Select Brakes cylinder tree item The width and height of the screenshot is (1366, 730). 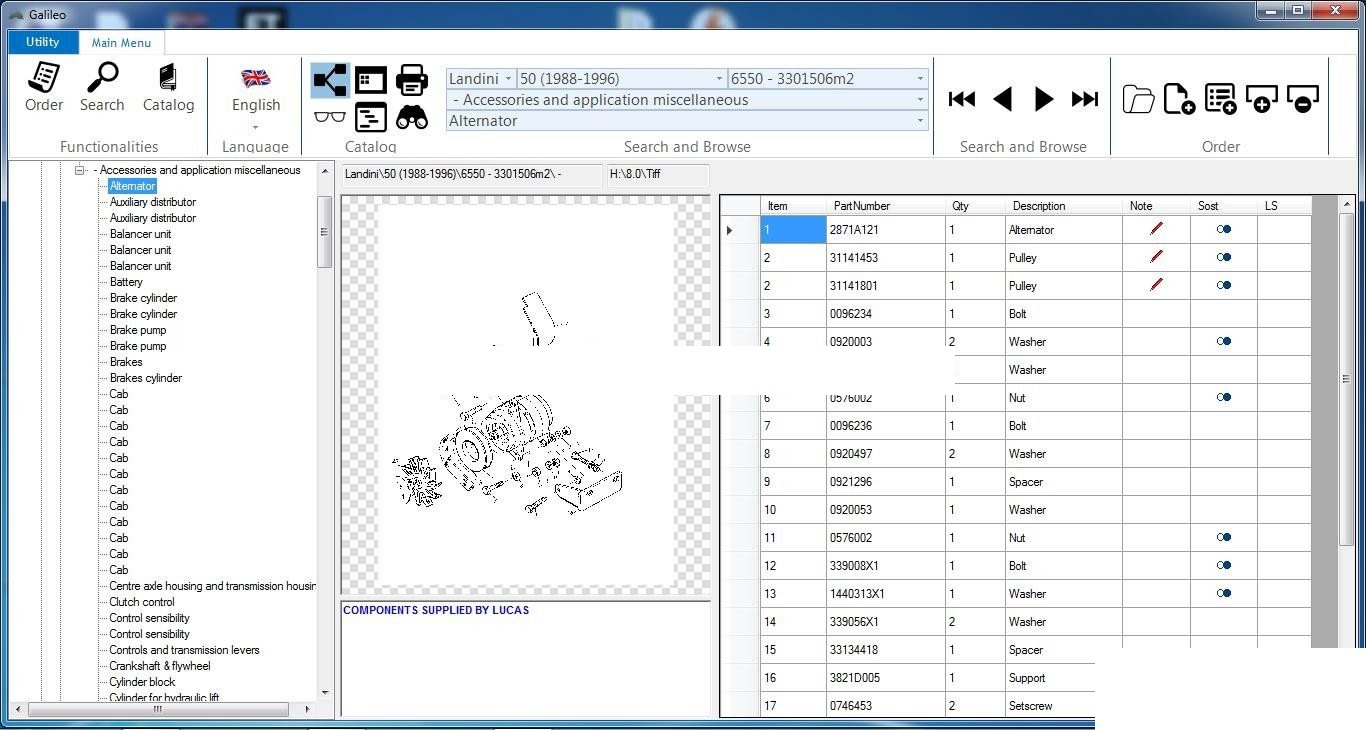(146, 378)
